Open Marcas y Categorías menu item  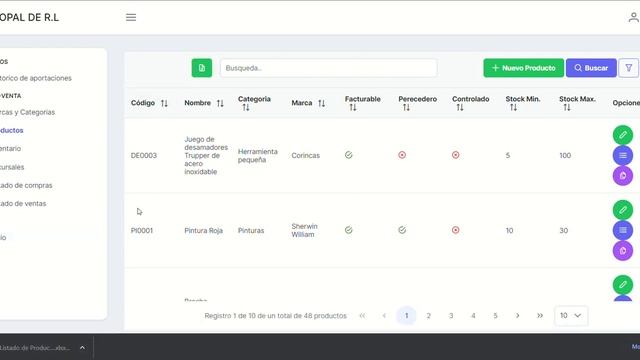(x=27, y=112)
